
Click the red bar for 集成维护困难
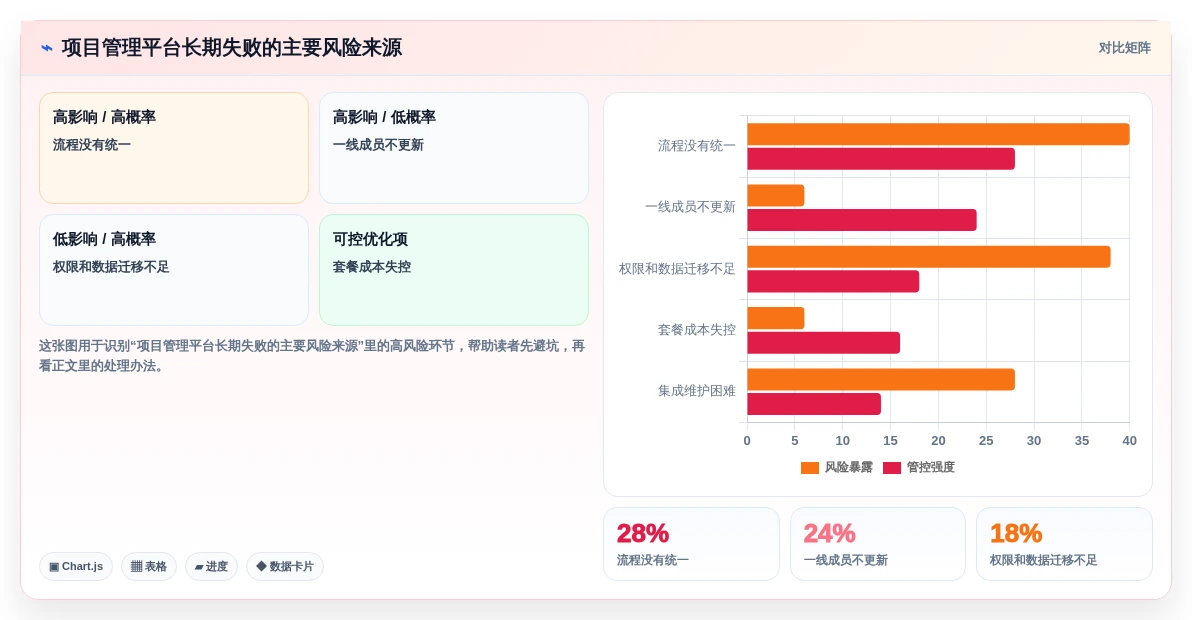click(x=814, y=404)
